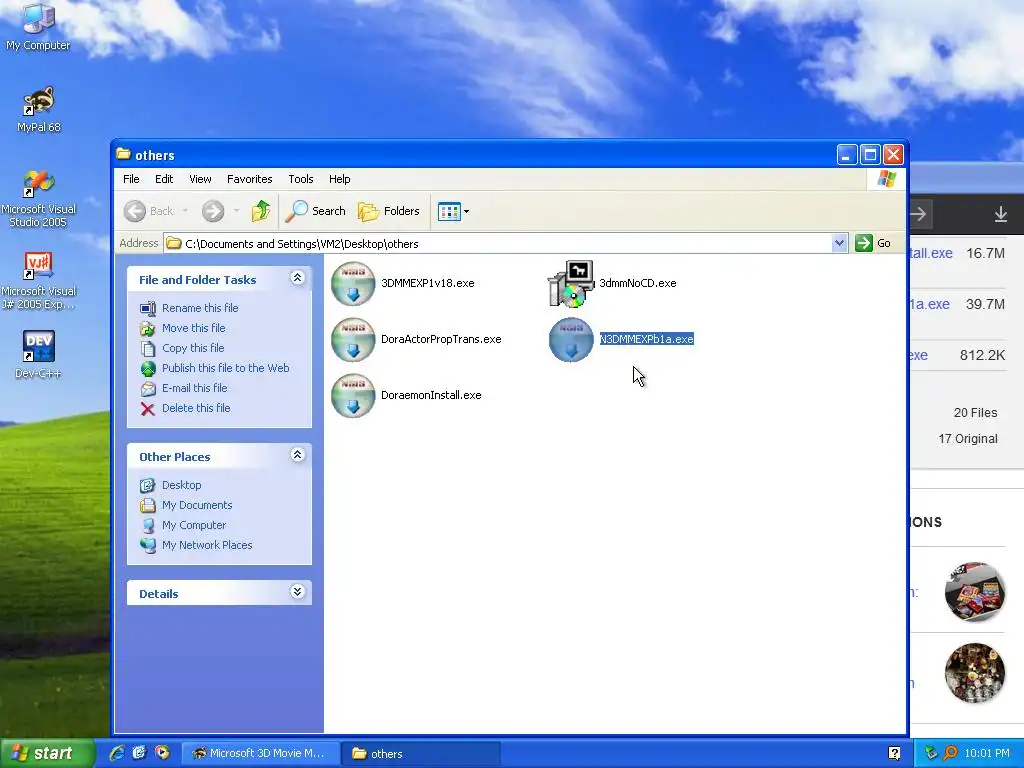Click the taskbar clock 10:01 PM
This screenshot has height=768, width=1024.
(x=987, y=754)
